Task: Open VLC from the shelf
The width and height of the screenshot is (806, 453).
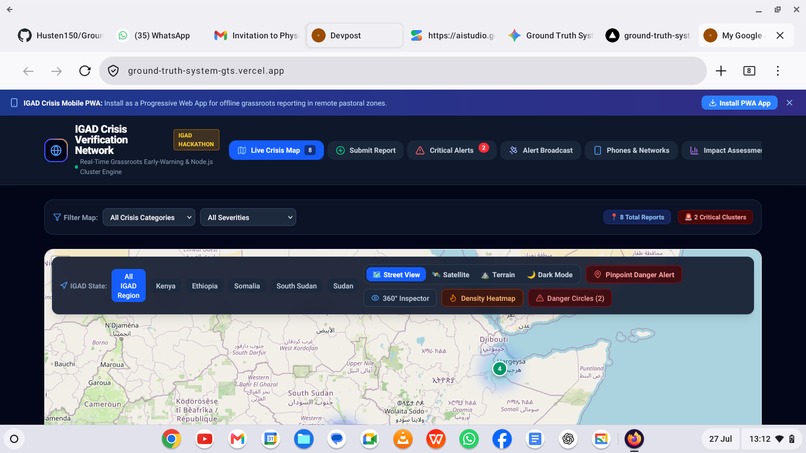Action: click(x=403, y=439)
